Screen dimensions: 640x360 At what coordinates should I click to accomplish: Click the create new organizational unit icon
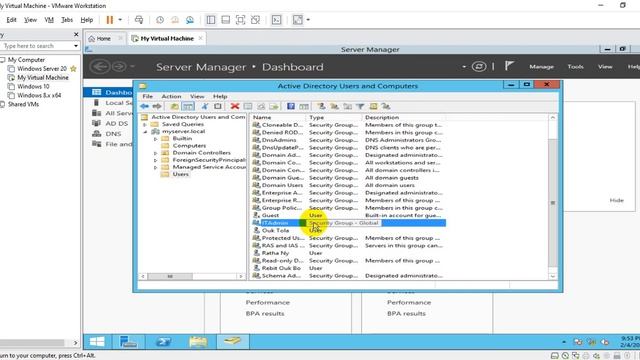click(347, 106)
